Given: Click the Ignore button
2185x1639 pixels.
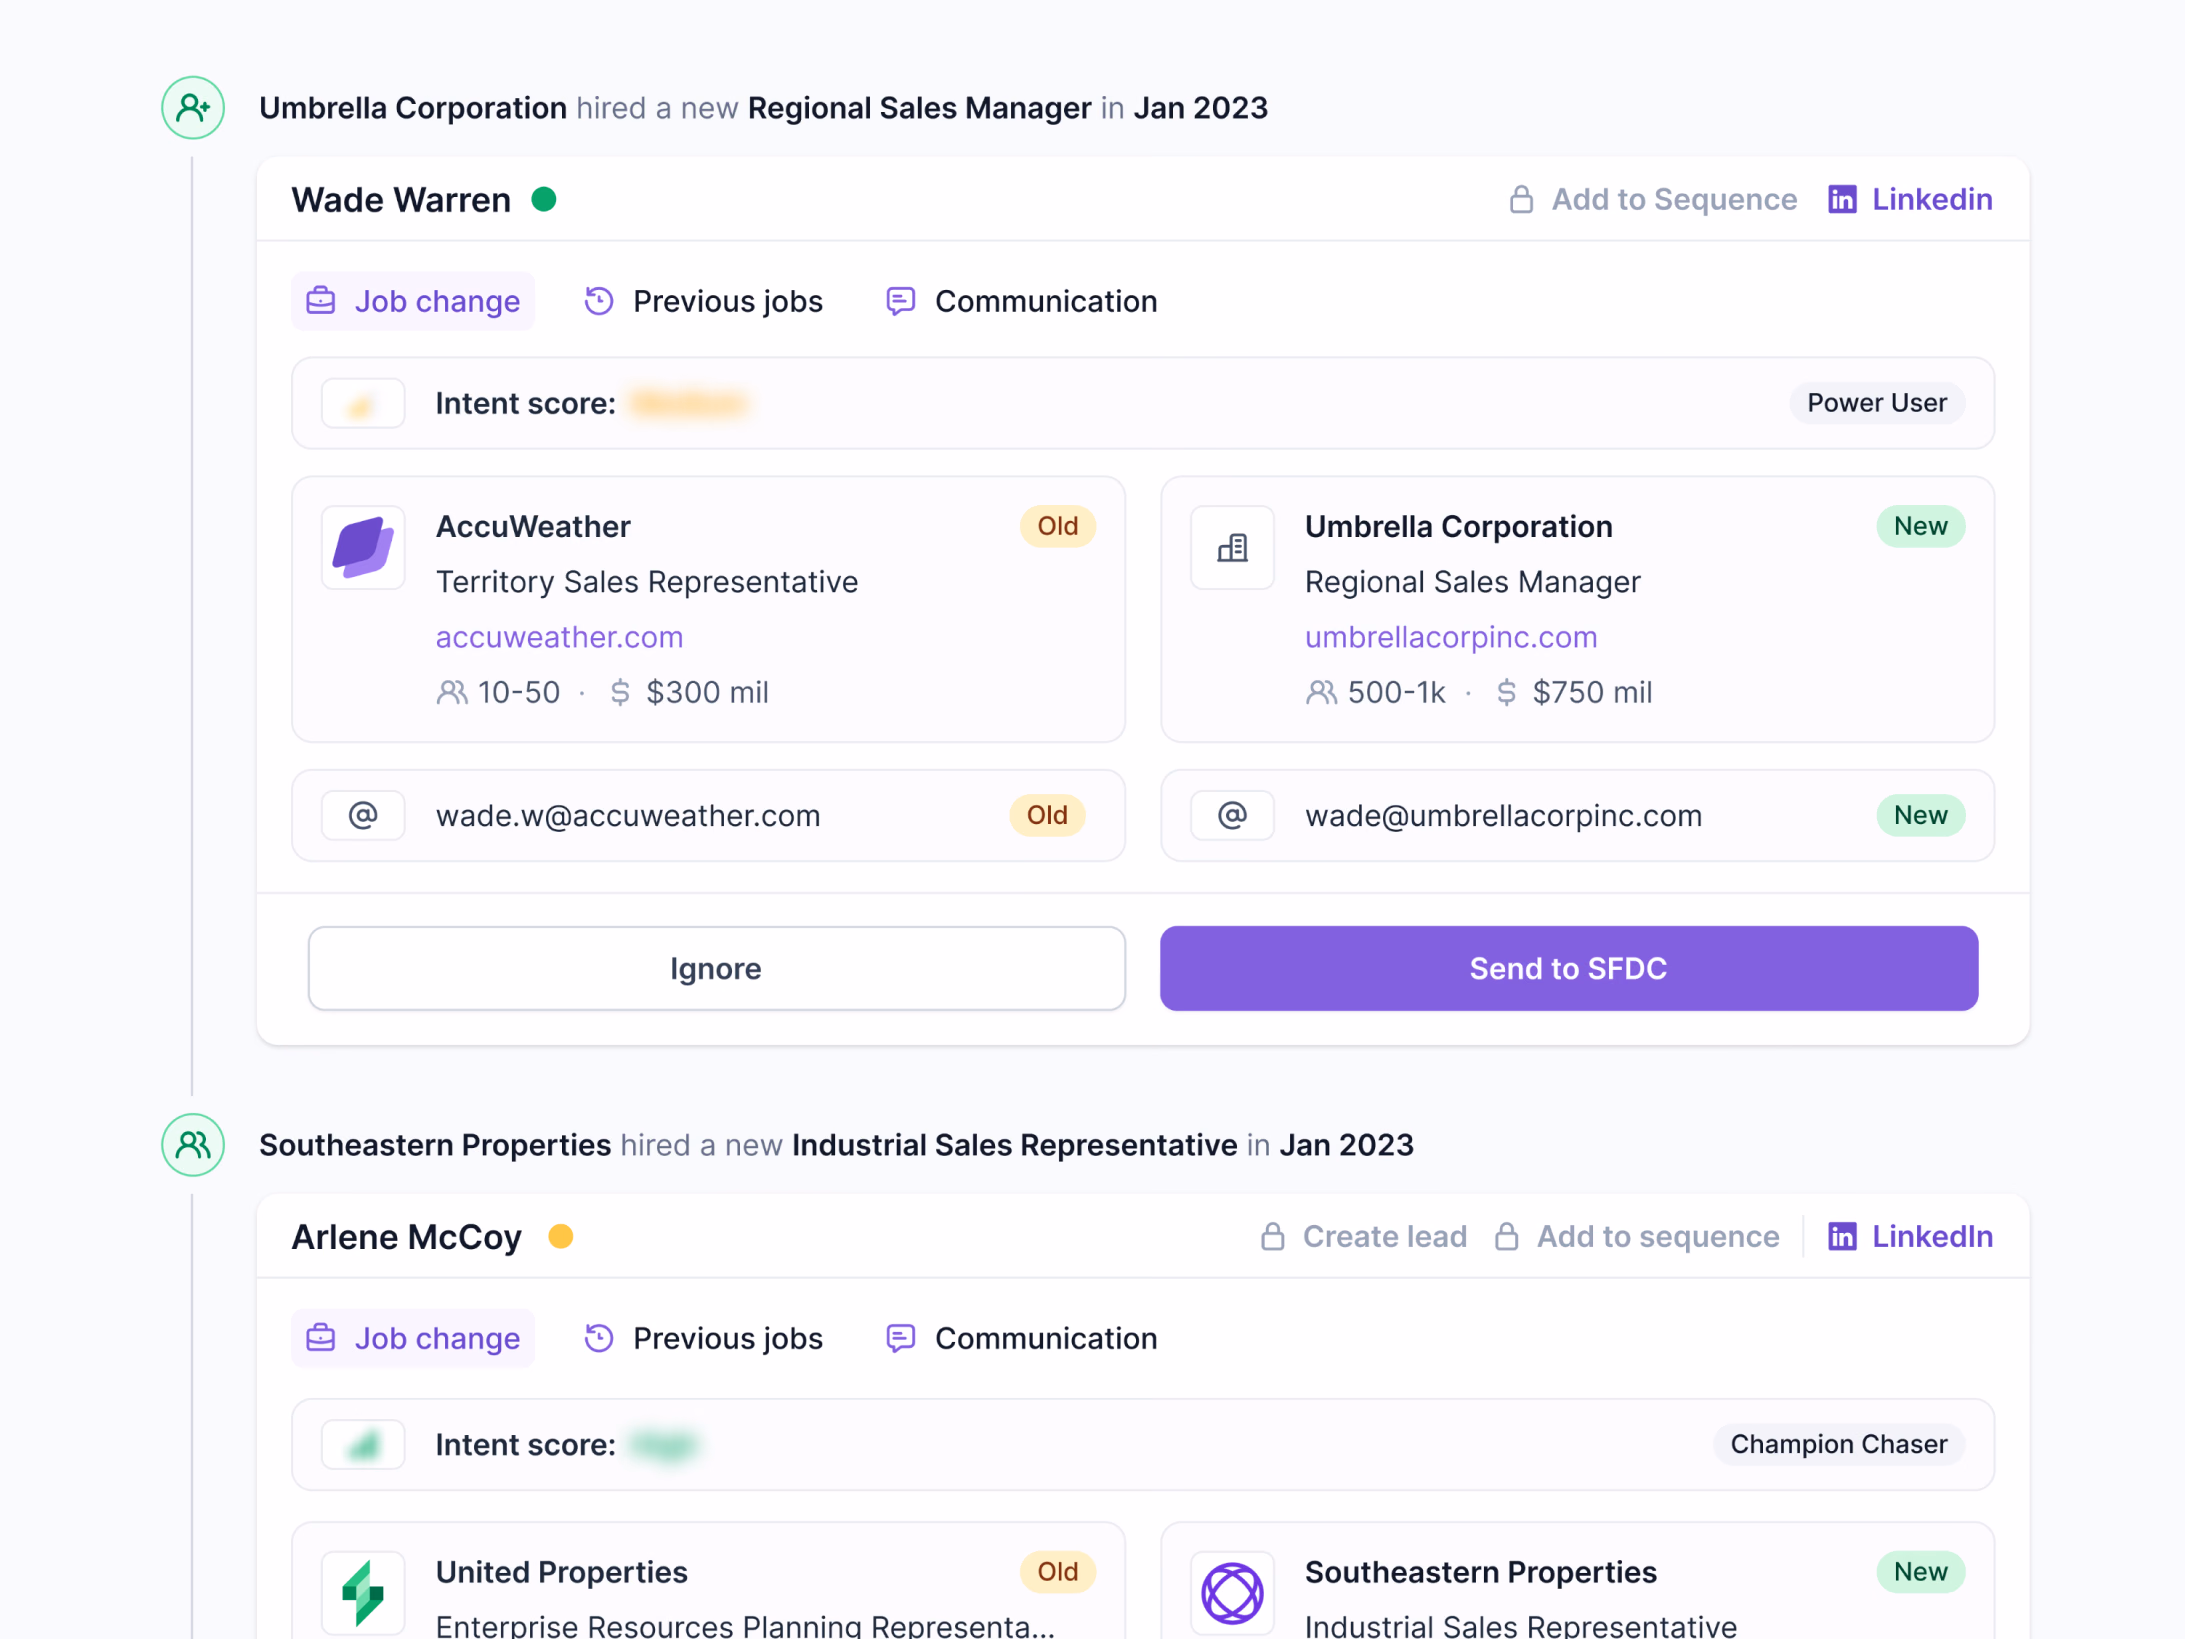Looking at the screenshot, I should 716,968.
